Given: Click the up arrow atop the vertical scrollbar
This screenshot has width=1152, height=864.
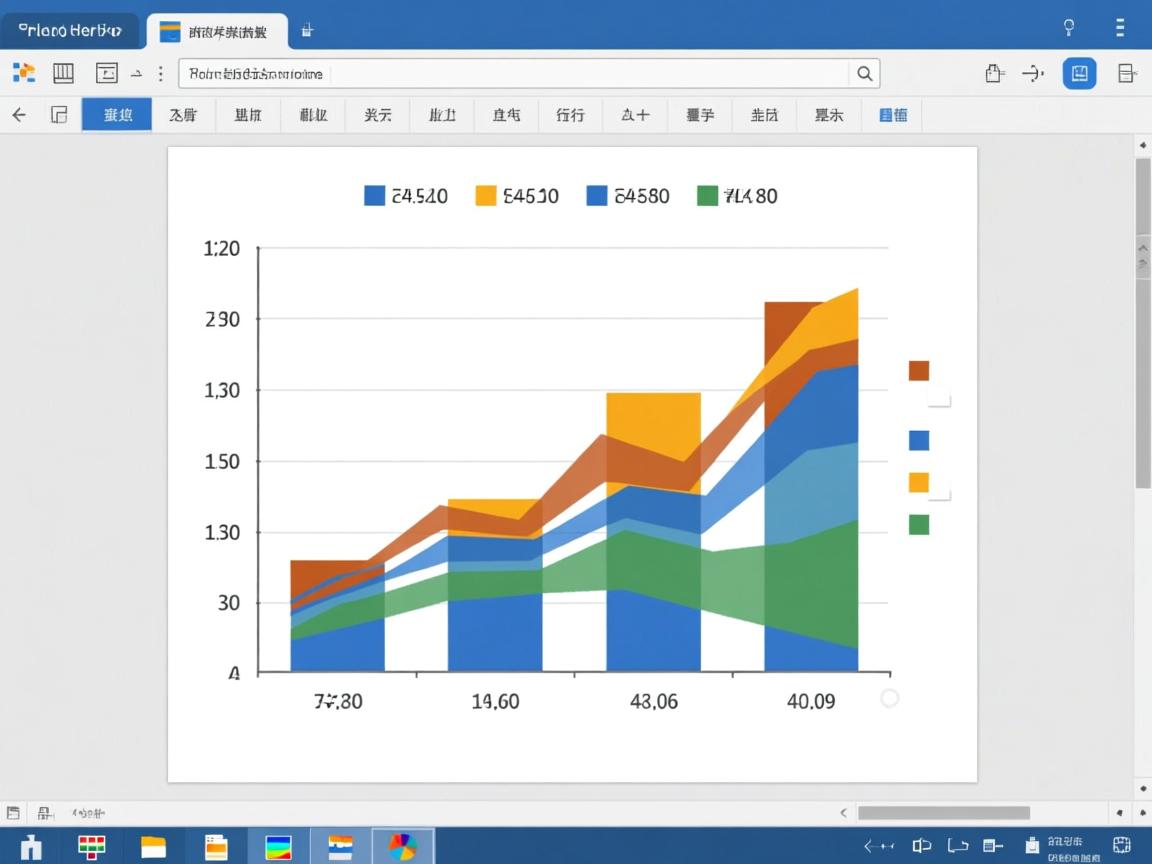Looking at the screenshot, I should pos(1143,146).
